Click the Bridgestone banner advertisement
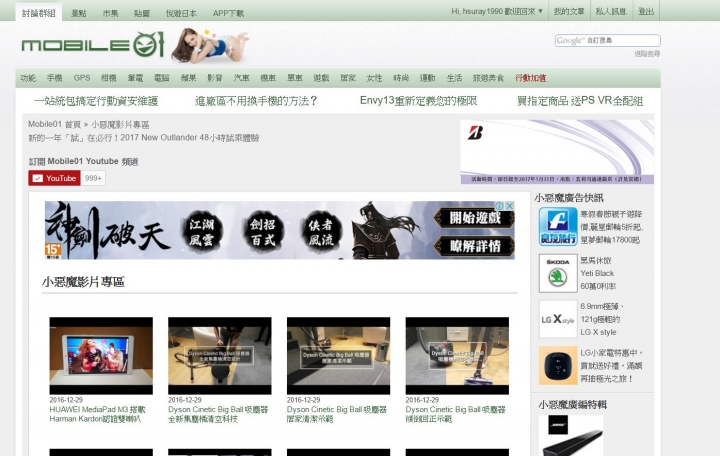The height and width of the screenshot is (456, 720). tap(557, 152)
